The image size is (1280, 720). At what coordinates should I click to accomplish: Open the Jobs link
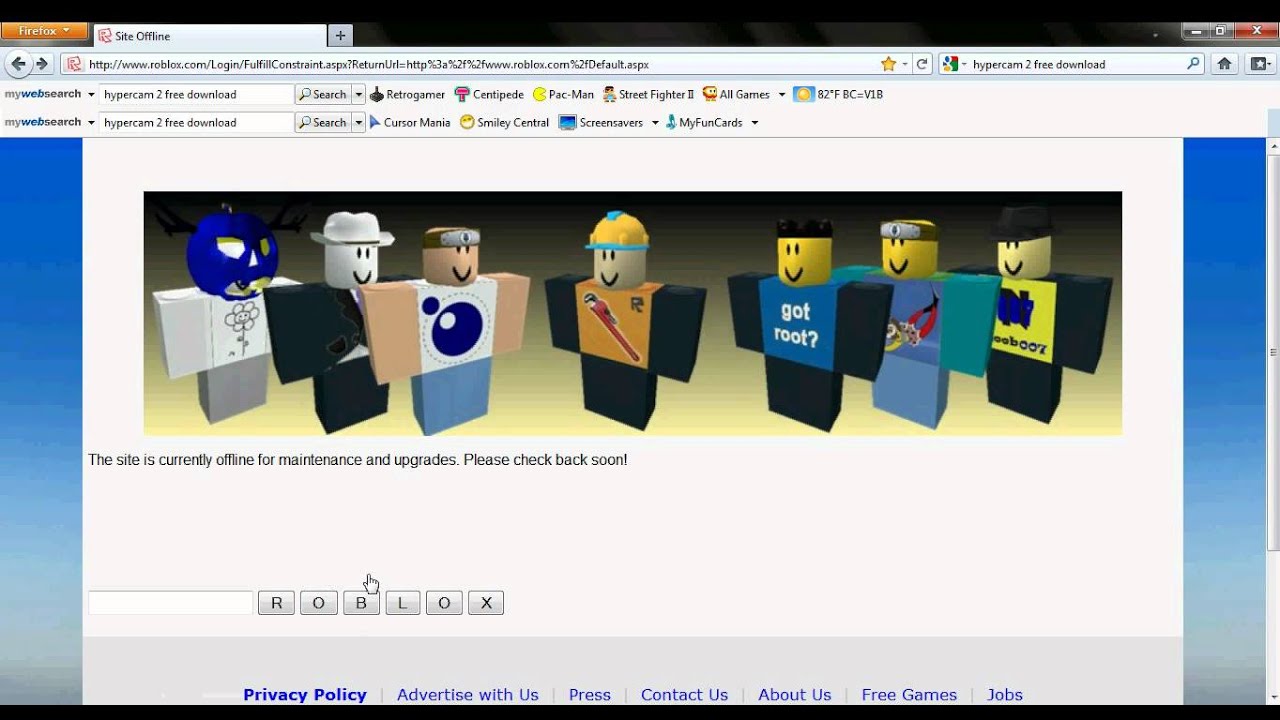[x=1005, y=694]
